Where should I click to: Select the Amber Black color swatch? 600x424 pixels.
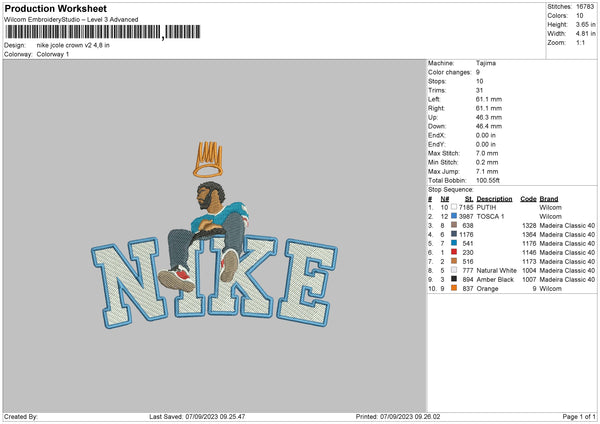[x=454, y=279]
